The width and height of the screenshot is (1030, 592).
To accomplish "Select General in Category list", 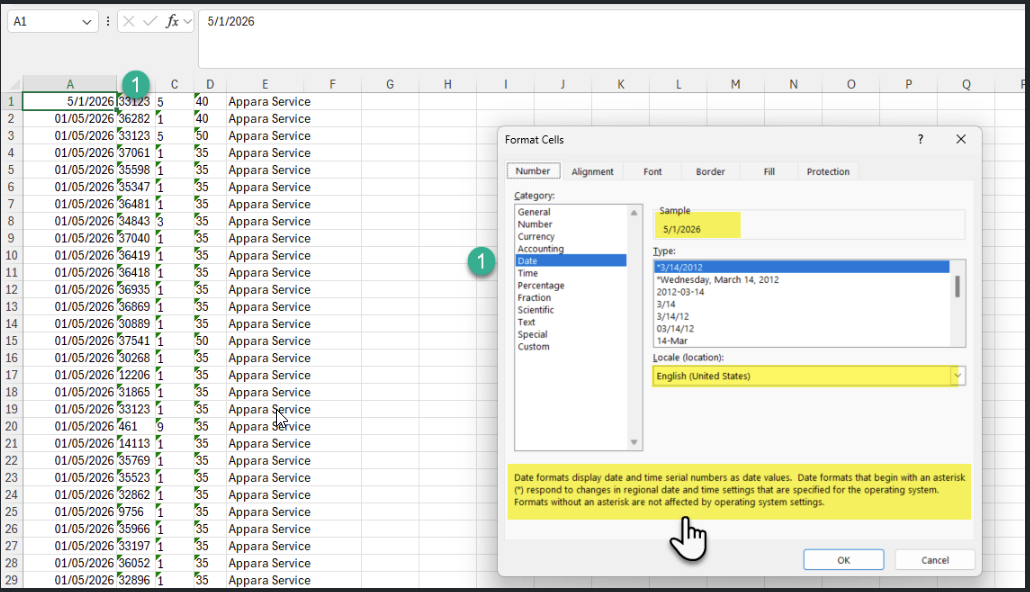I will [534, 212].
